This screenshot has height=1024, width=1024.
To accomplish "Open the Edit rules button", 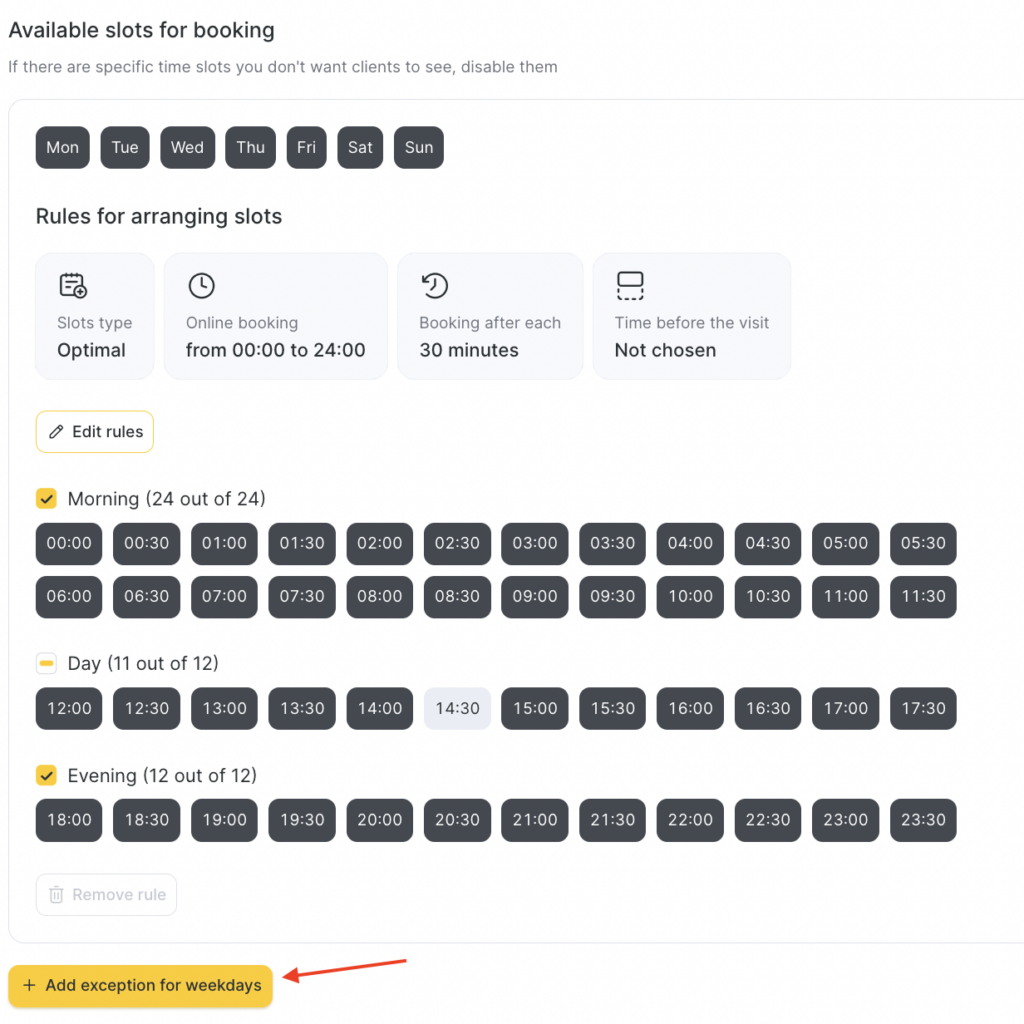I will point(95,432).
